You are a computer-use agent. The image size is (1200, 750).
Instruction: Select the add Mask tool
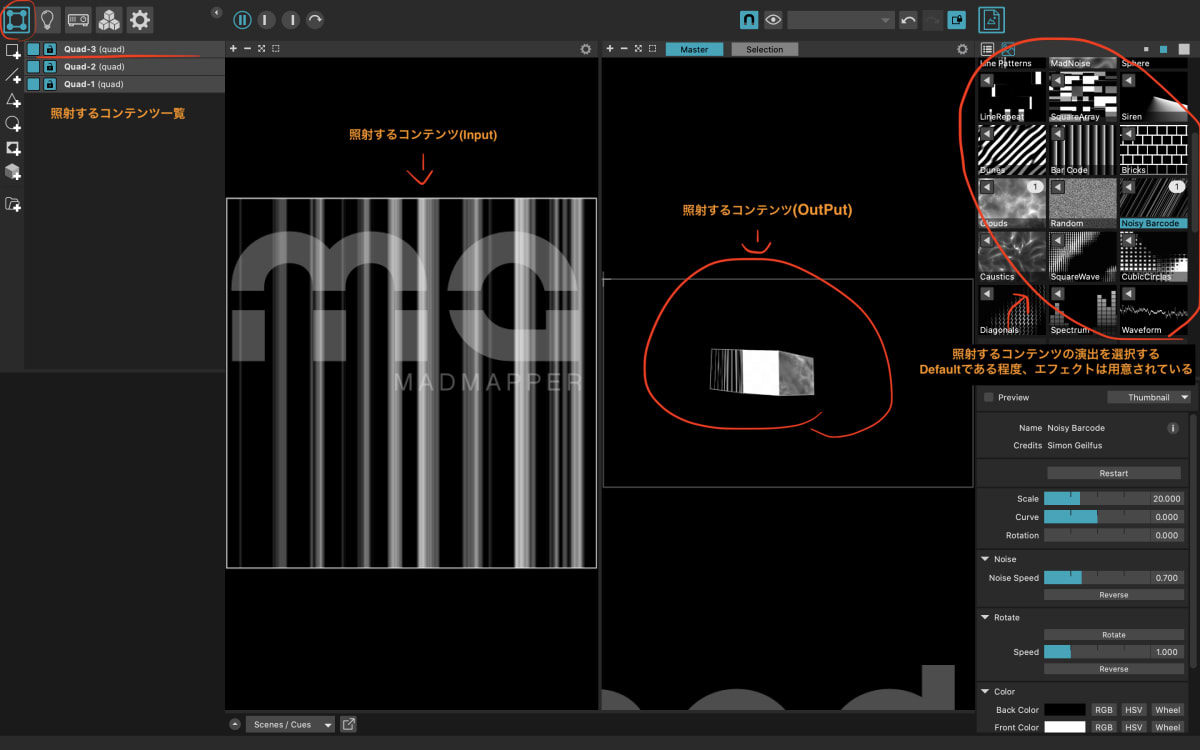tap(12, 148)
